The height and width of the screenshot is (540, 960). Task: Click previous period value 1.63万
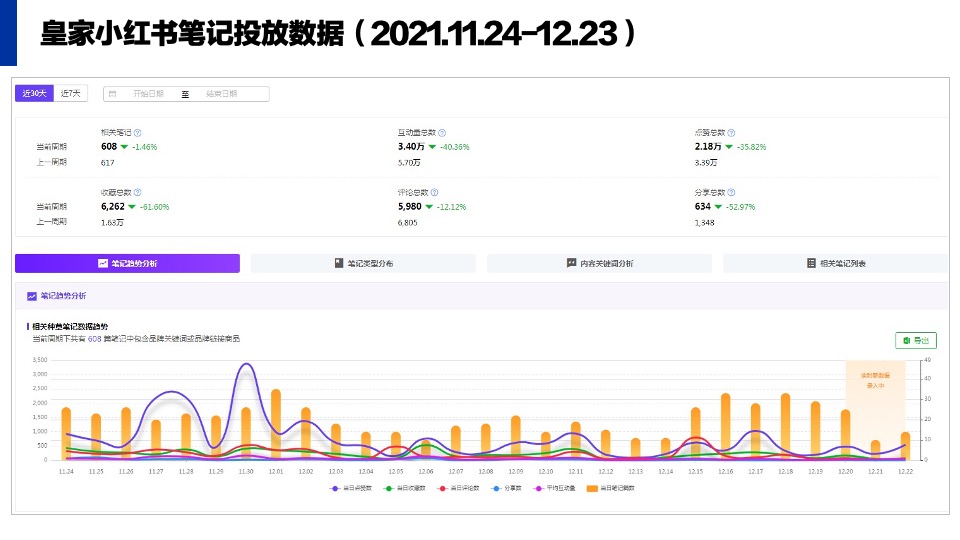[112, 223]
